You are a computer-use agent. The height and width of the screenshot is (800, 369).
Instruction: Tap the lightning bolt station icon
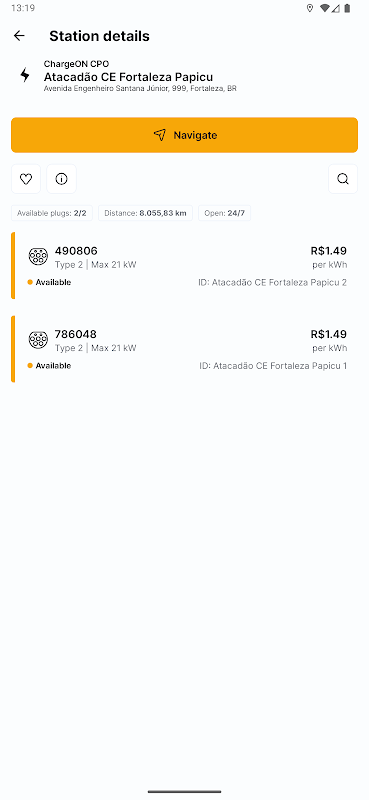click(x=24, y=76)
